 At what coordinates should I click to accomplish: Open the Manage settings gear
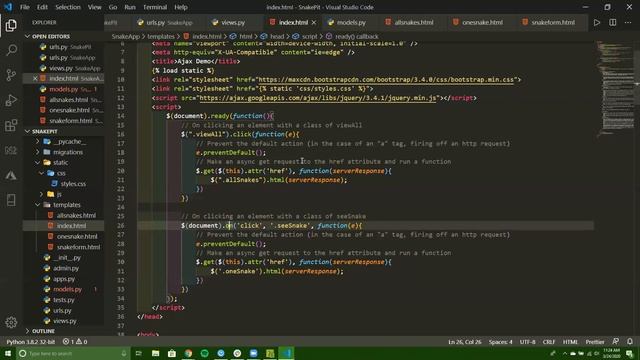point(11,322)
